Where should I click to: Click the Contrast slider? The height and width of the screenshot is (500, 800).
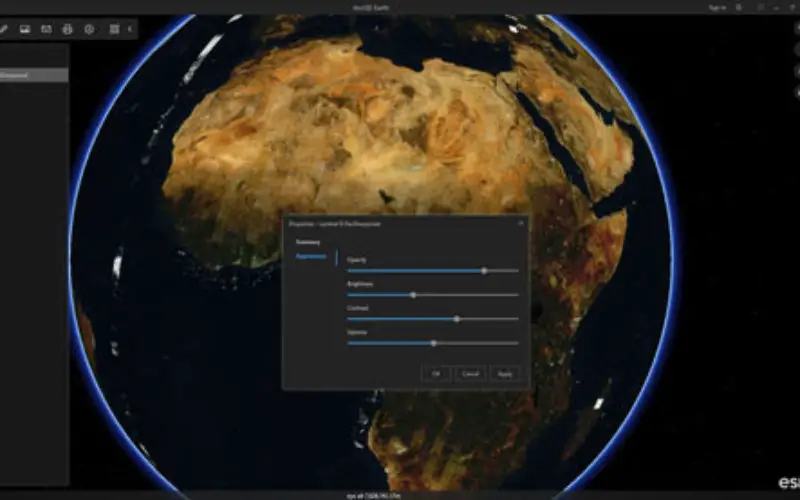pyautogui.click(x=433, y=319)
